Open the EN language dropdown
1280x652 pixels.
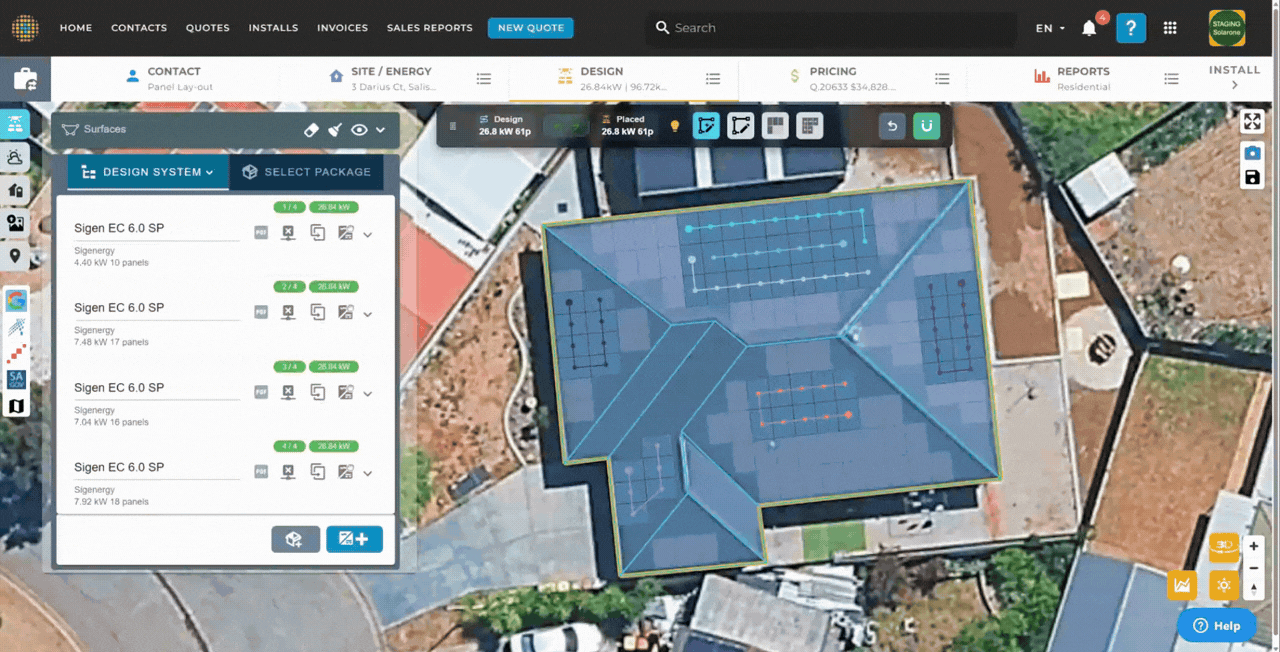1050,28
